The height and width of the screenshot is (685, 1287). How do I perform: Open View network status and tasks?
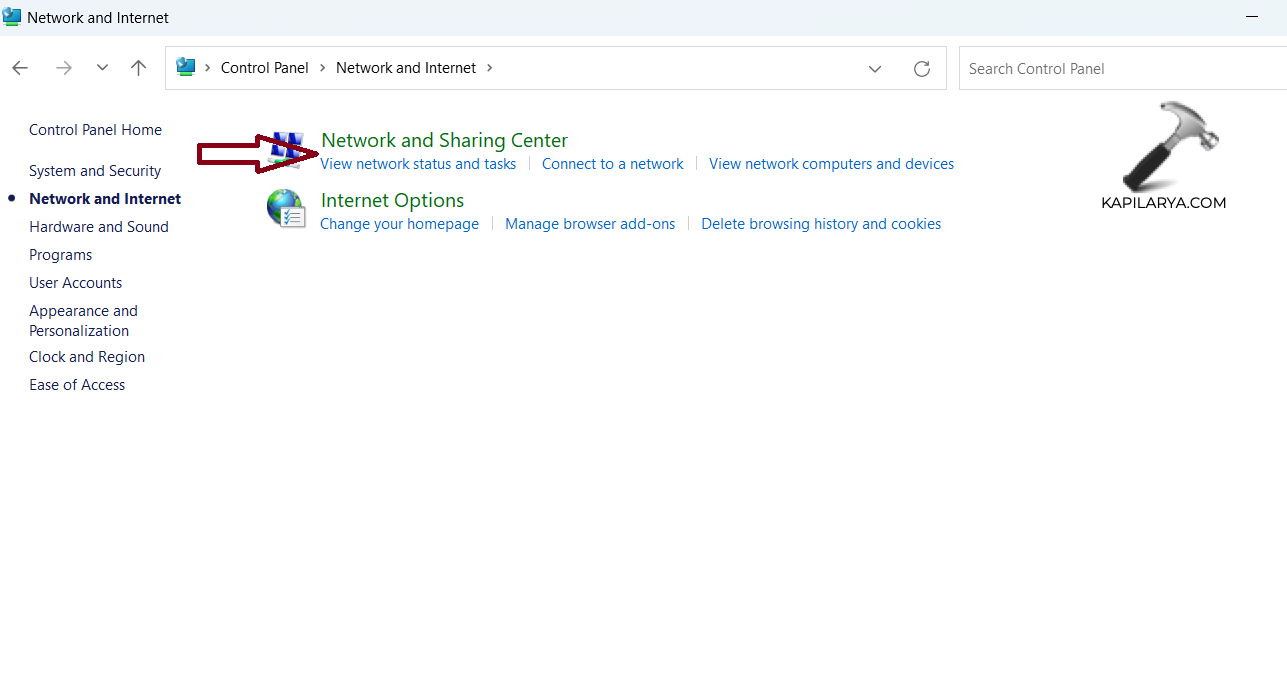pyautogui.click(x=418, y=164)
